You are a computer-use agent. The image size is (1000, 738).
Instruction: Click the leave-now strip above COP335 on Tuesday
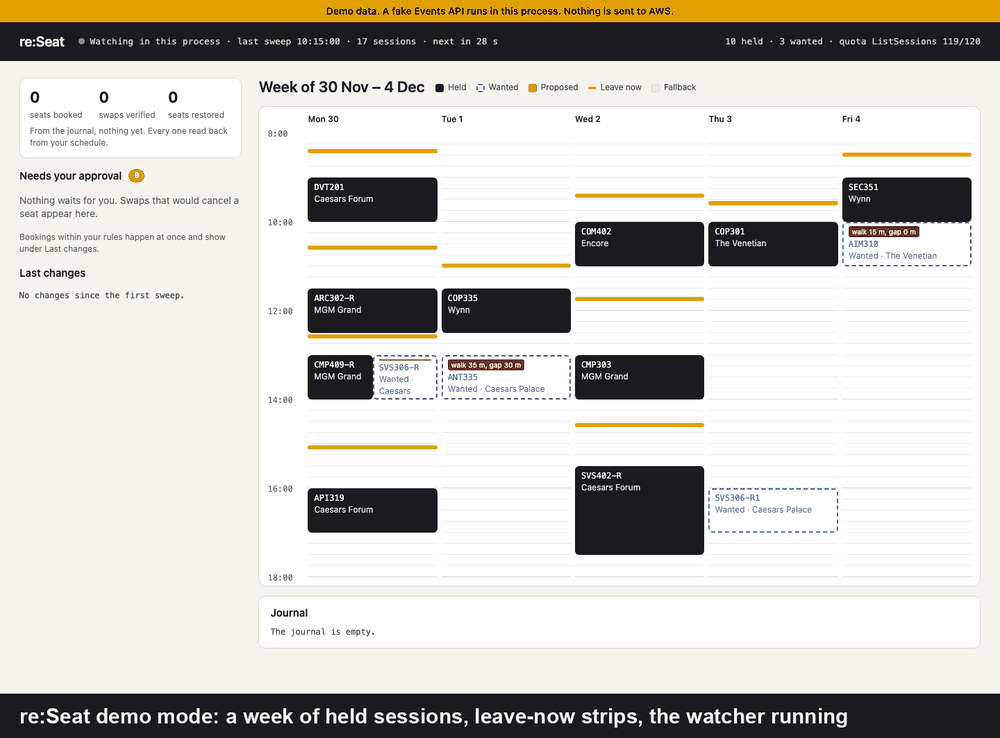pyautogui.click(x=506, y=265)
